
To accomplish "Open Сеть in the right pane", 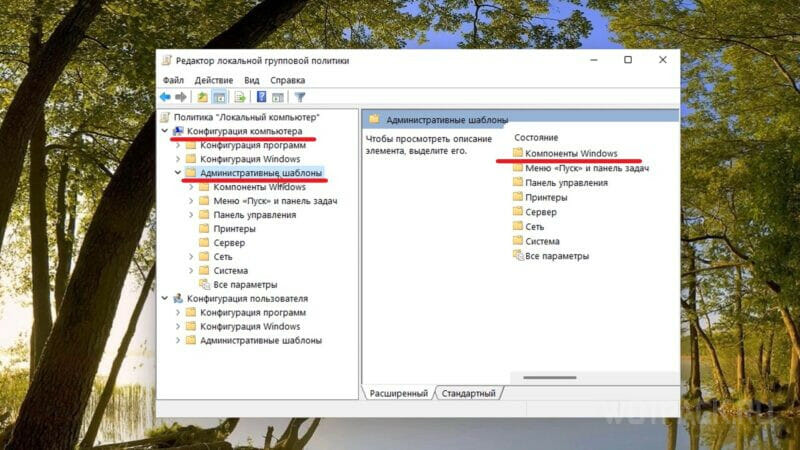I will (x=534, y=227).
